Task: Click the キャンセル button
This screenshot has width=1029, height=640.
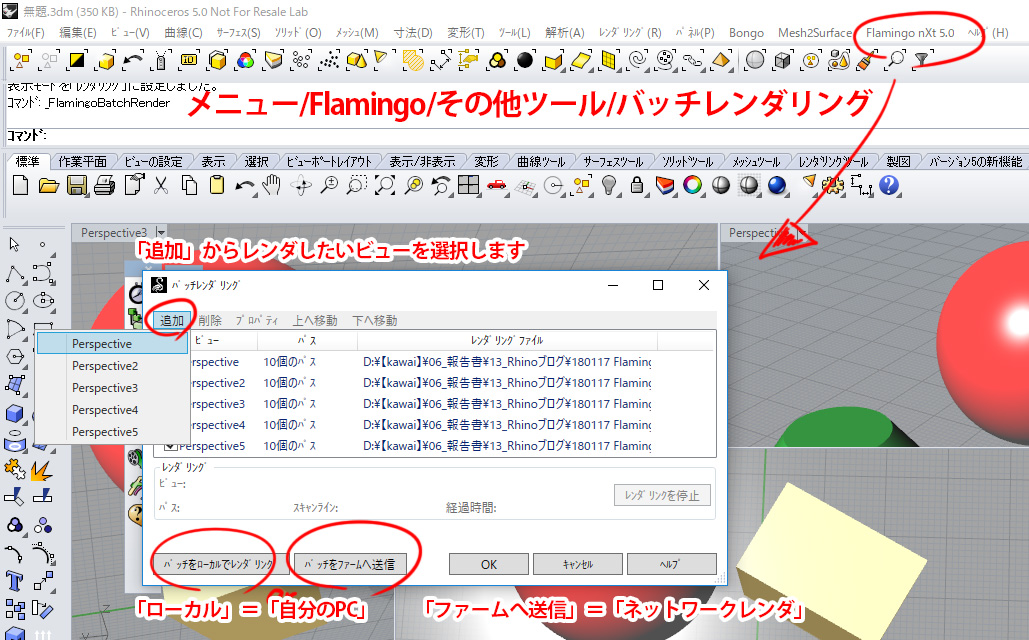Action: 578,564
